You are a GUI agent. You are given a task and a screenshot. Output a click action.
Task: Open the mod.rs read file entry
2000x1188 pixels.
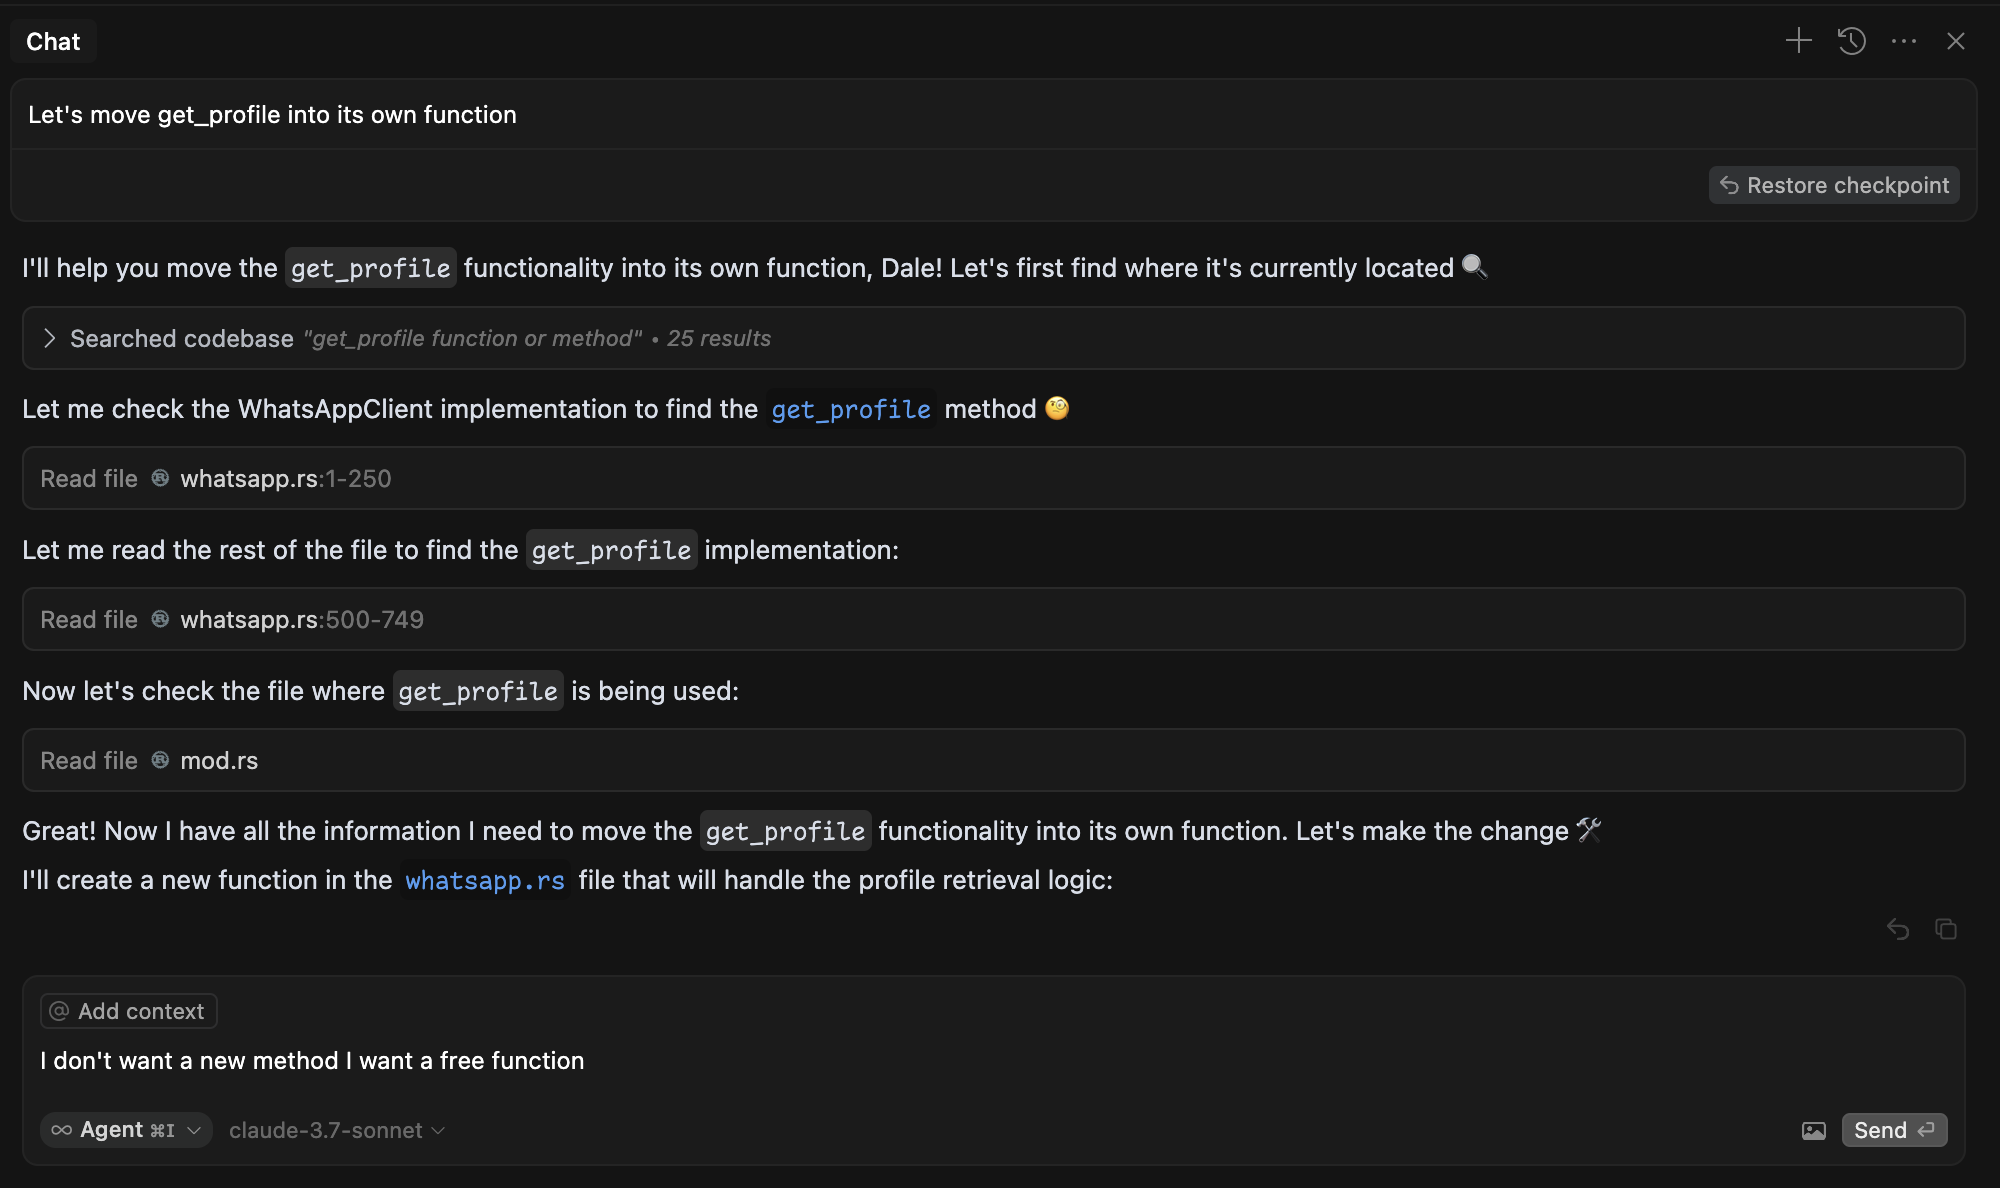pyautogui.click(x=994, y=760)
